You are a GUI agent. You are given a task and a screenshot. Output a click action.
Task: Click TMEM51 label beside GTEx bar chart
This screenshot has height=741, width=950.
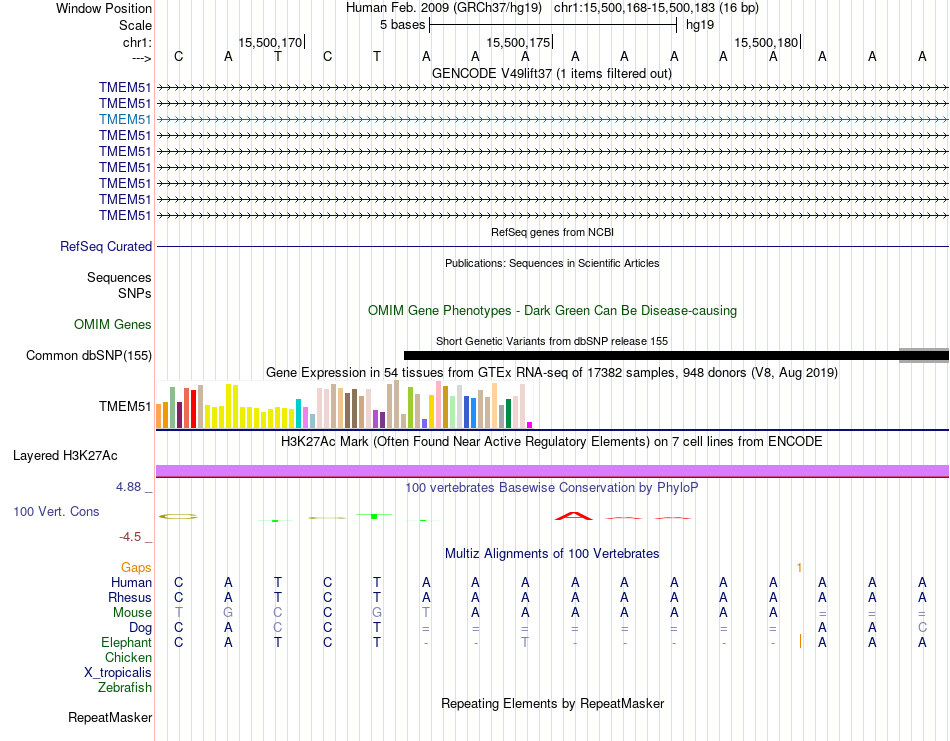click(x=125, y=407)
